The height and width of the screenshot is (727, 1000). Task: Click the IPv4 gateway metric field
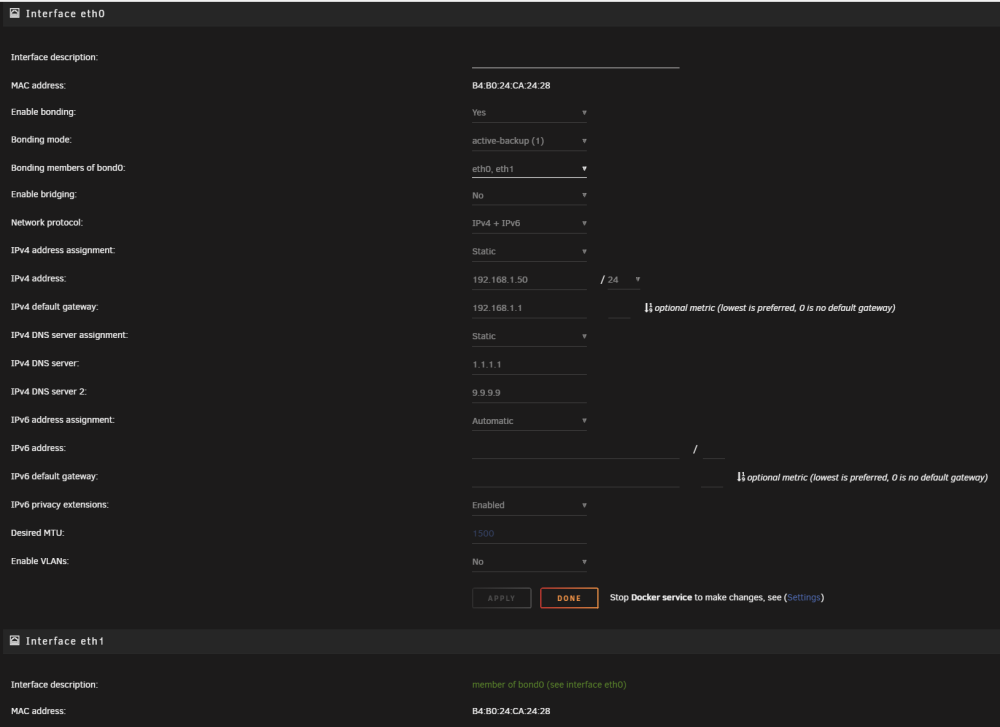click(619, 309)
